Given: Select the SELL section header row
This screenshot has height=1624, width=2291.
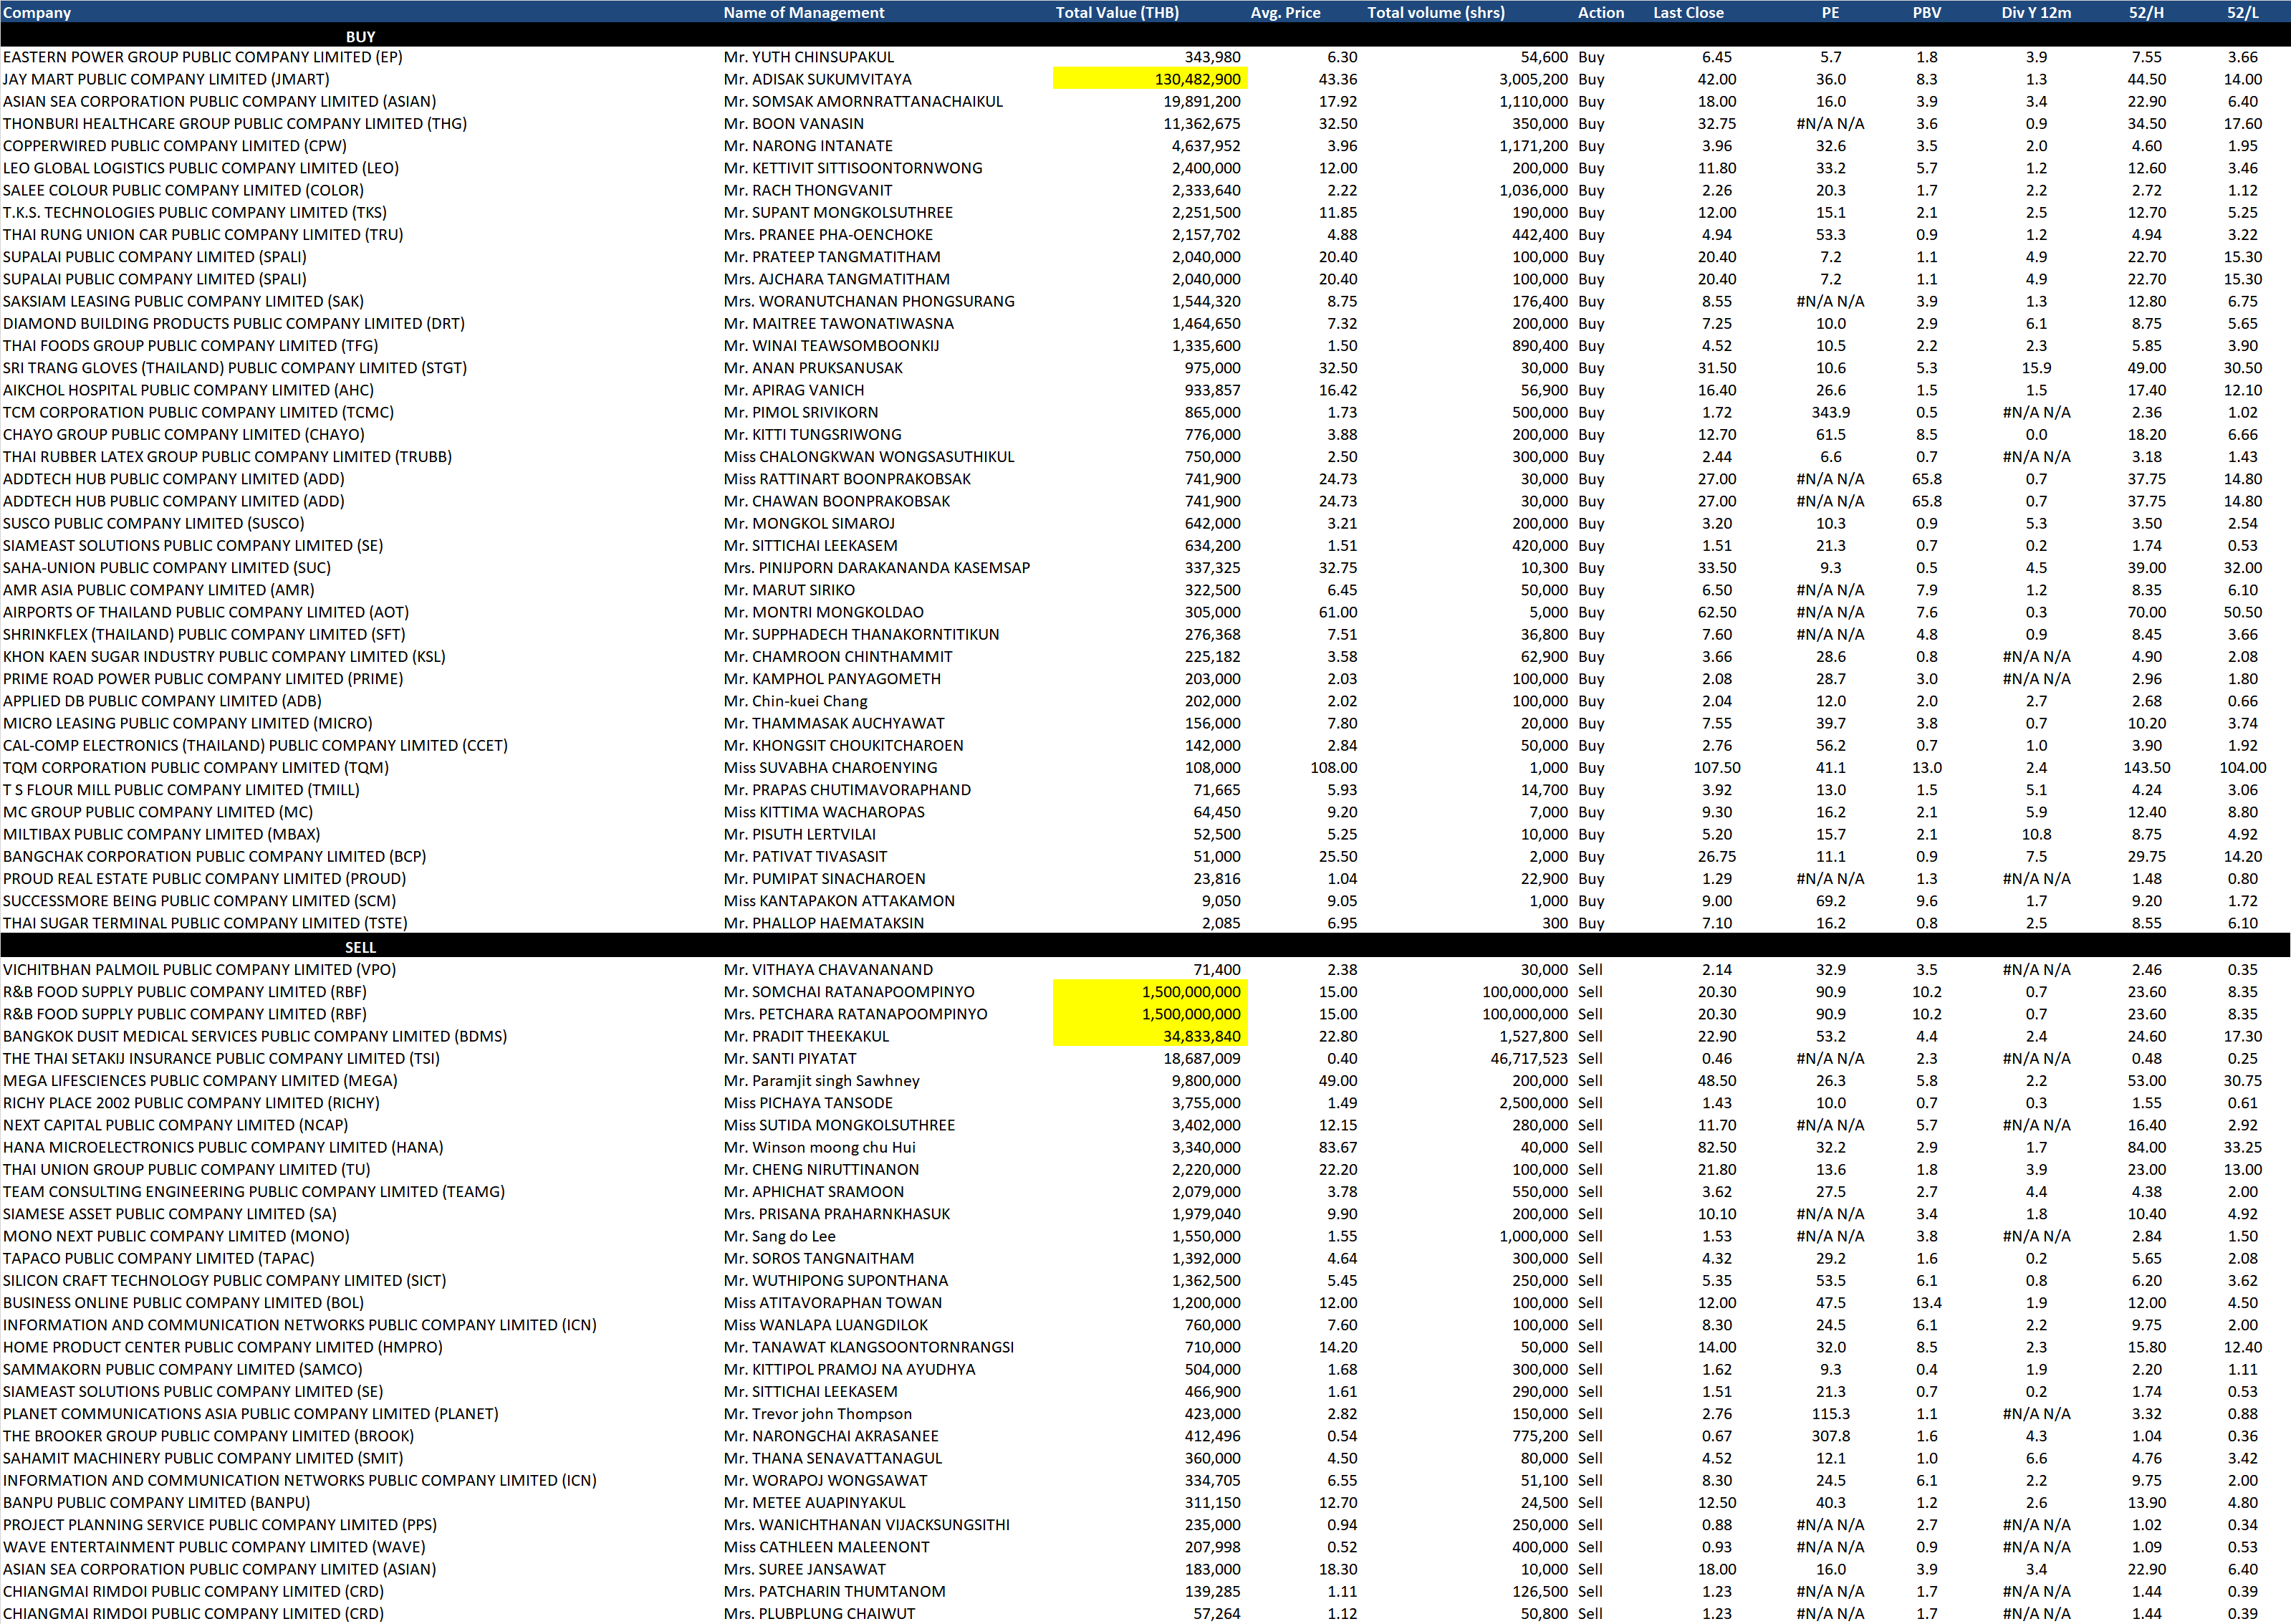Looking at the screenshot, I should point(360,946).
